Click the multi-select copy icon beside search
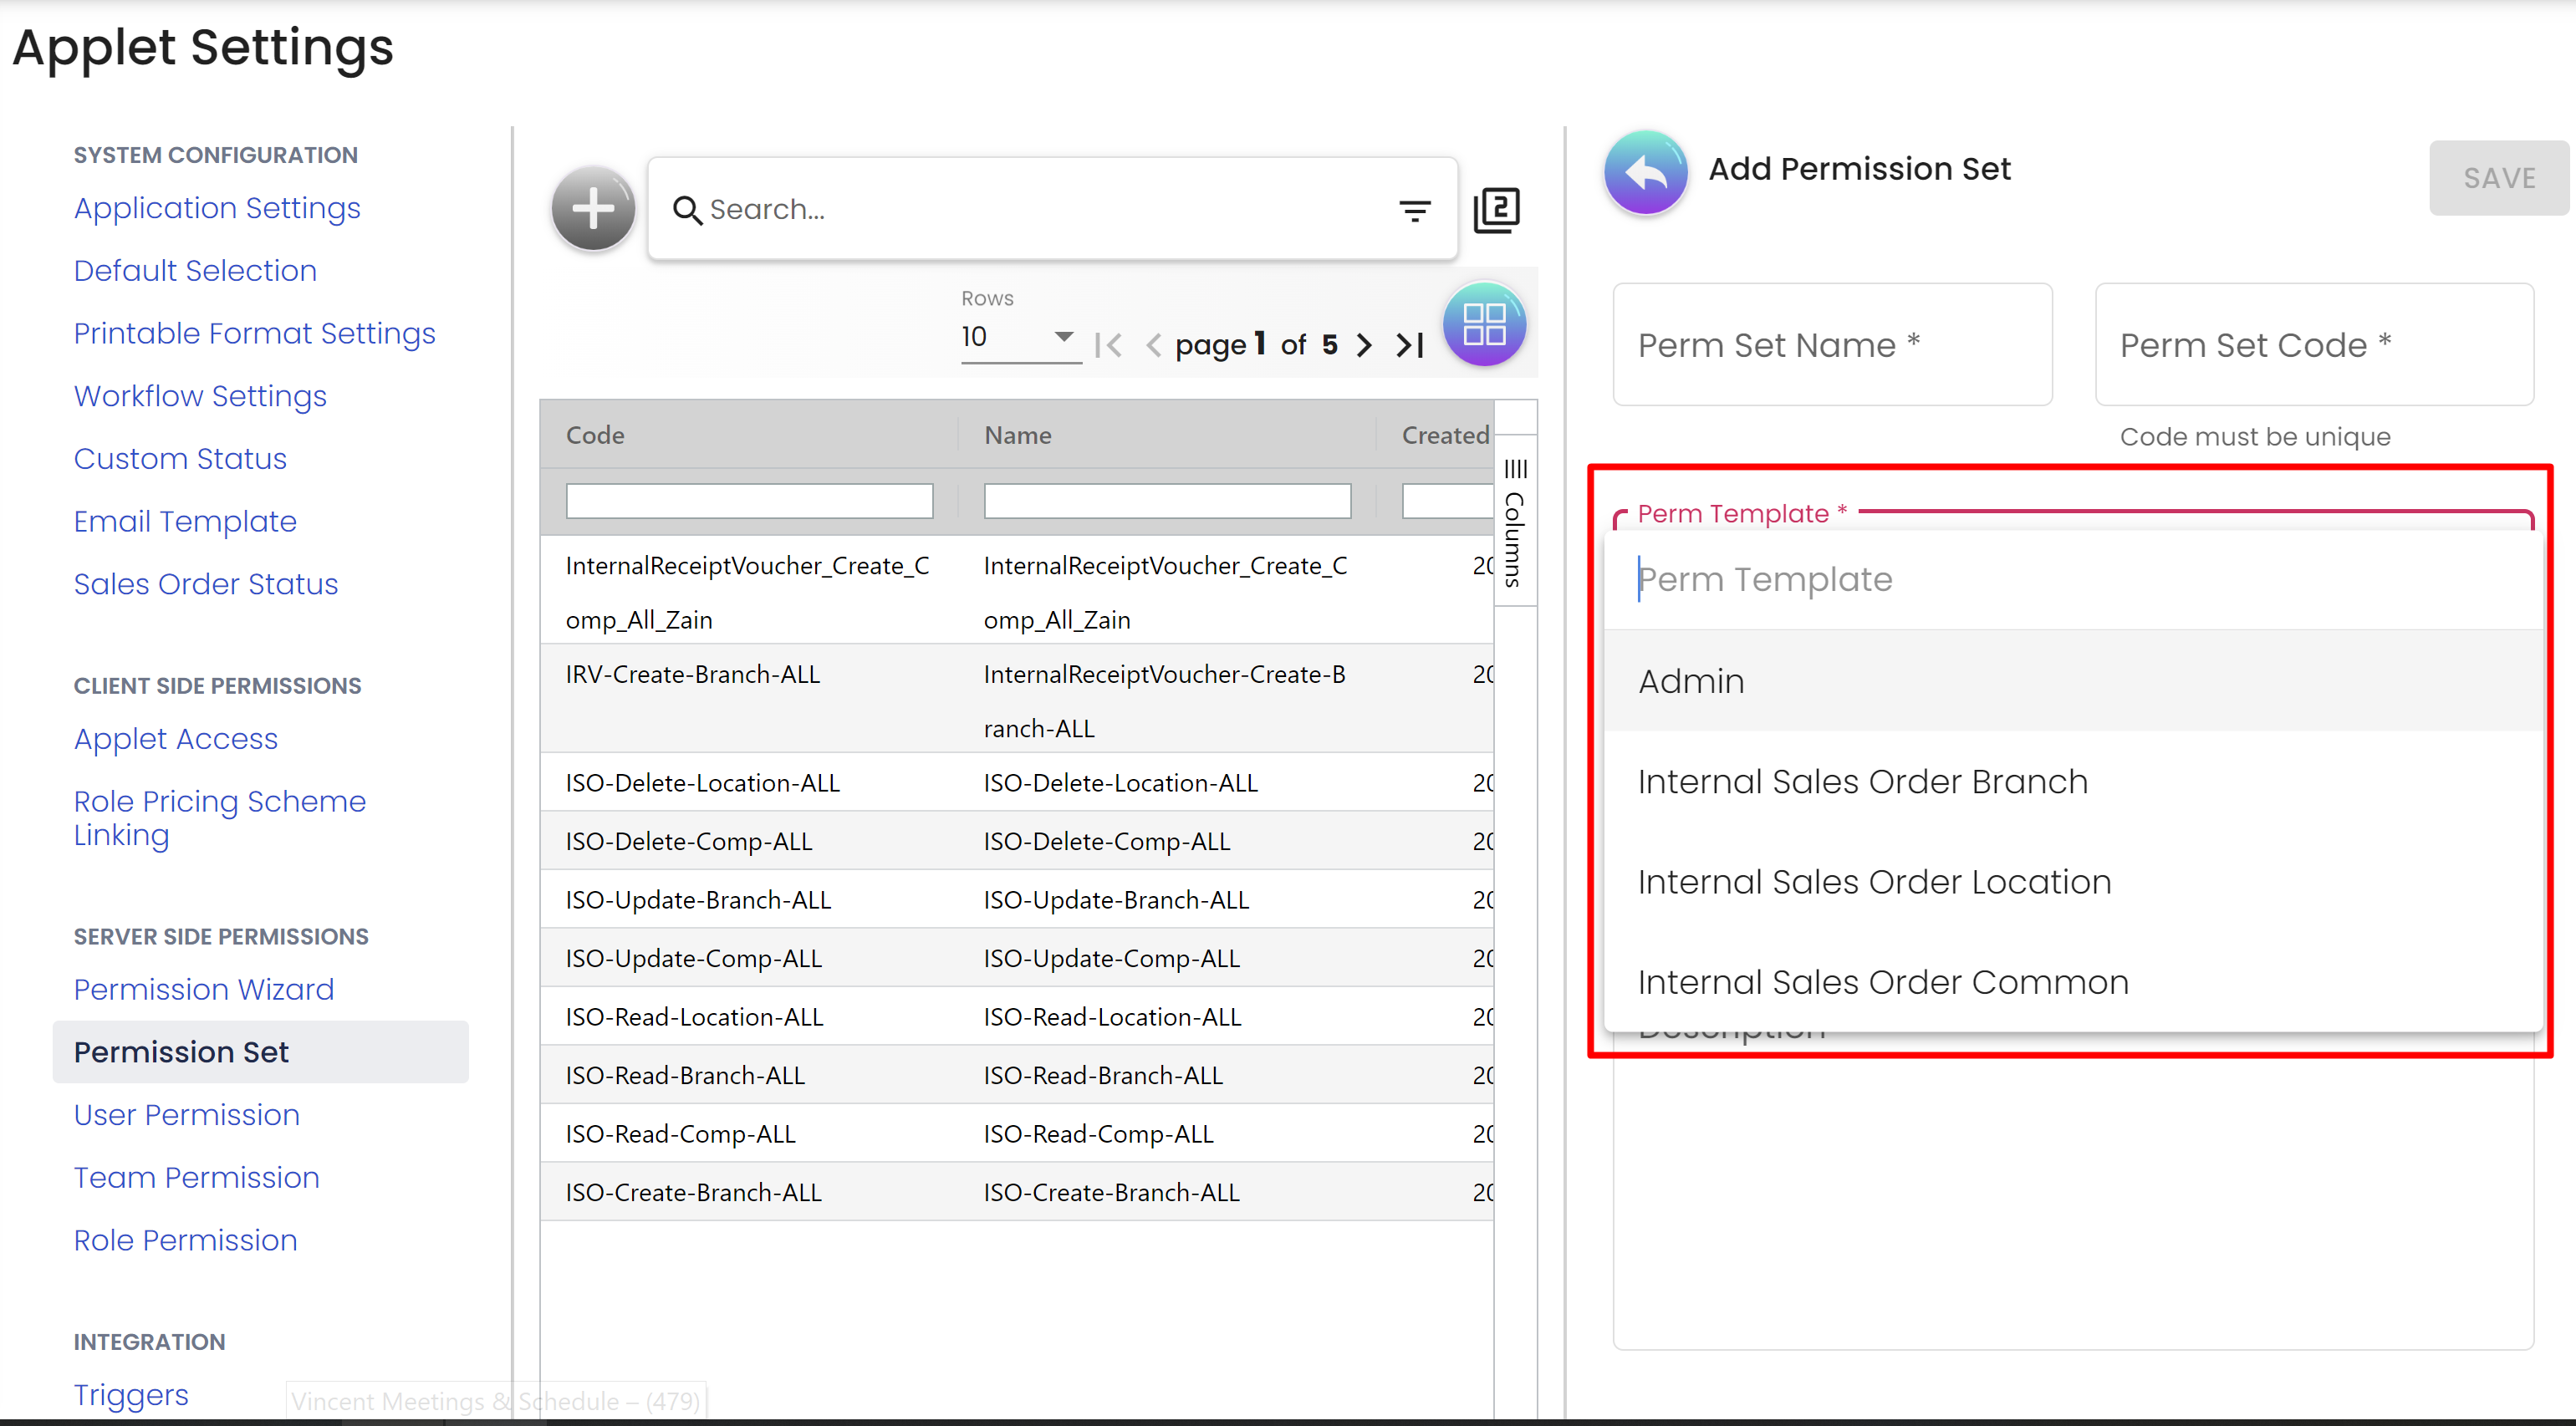Image resolution: width=2576 pixels, height=1426 pixels. (x=1497, y=210)
